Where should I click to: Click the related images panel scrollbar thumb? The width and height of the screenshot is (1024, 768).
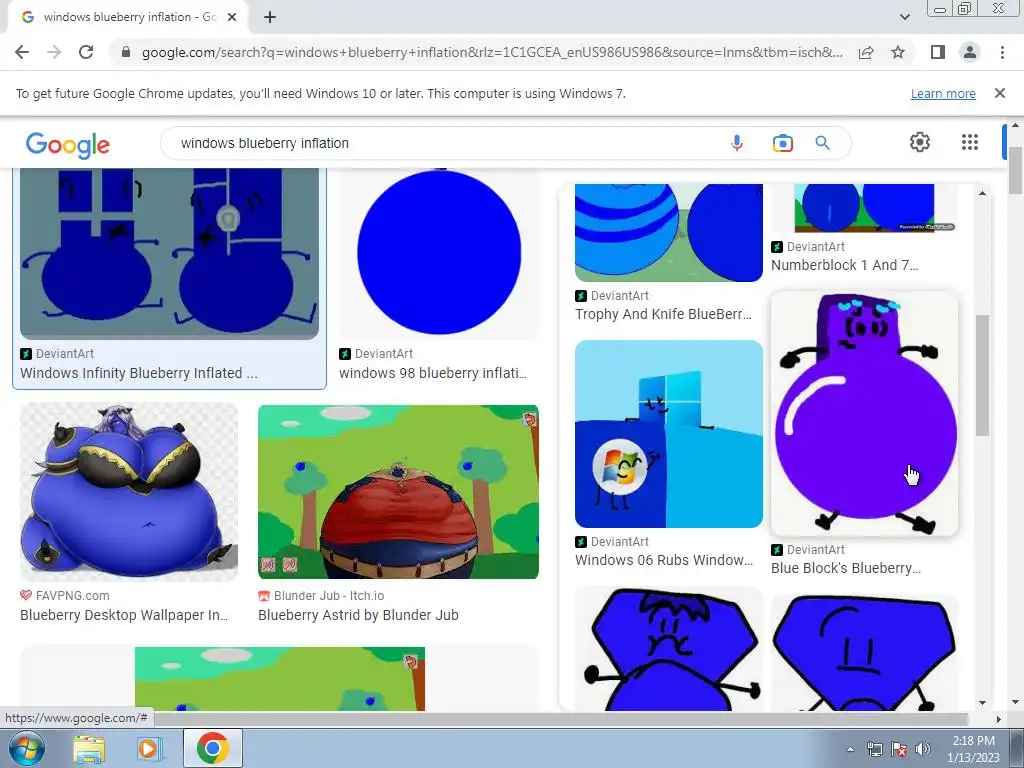click(982, 376)
